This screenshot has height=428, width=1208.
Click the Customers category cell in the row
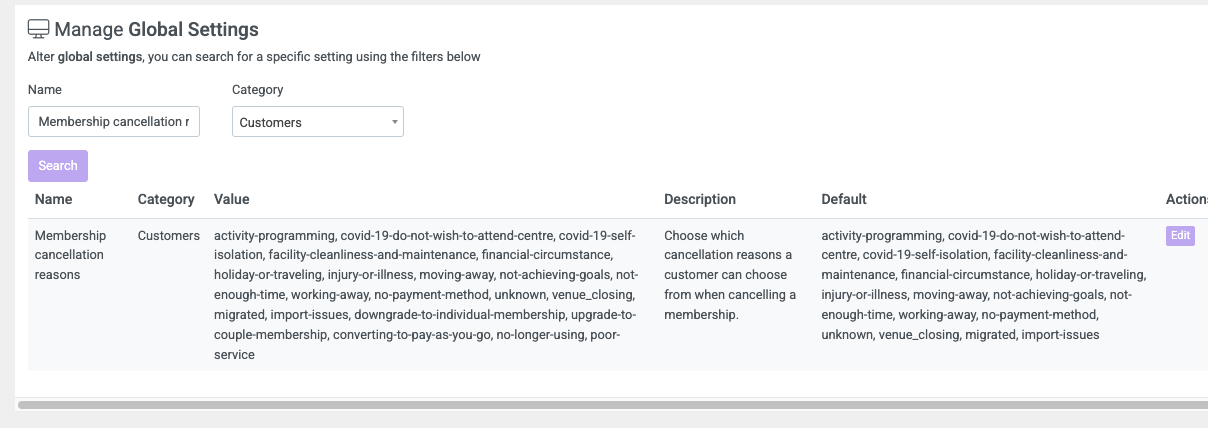pyautogui.click(x=169, y=236)
